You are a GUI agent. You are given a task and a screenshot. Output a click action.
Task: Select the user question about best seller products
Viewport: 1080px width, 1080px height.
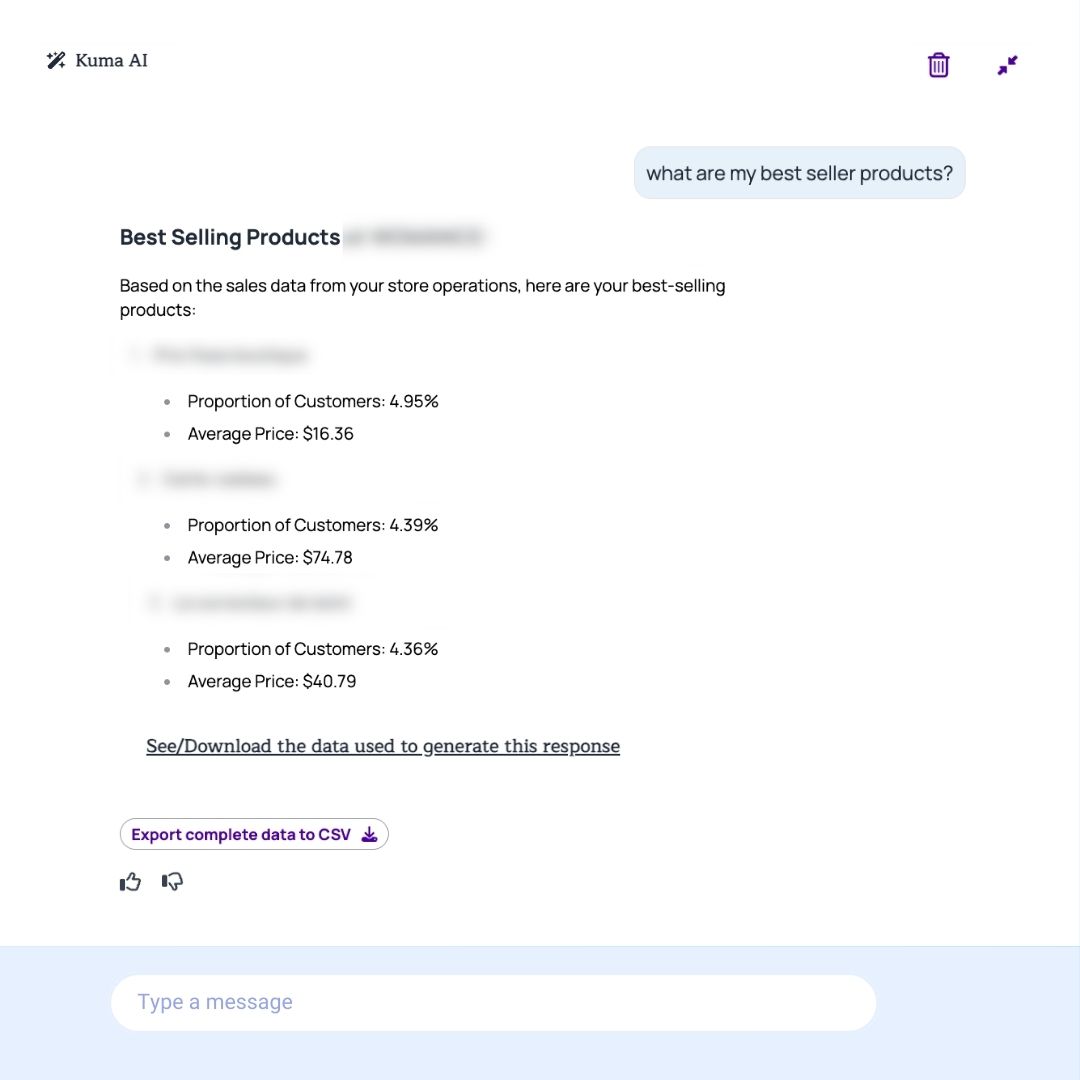coord(800,173)
